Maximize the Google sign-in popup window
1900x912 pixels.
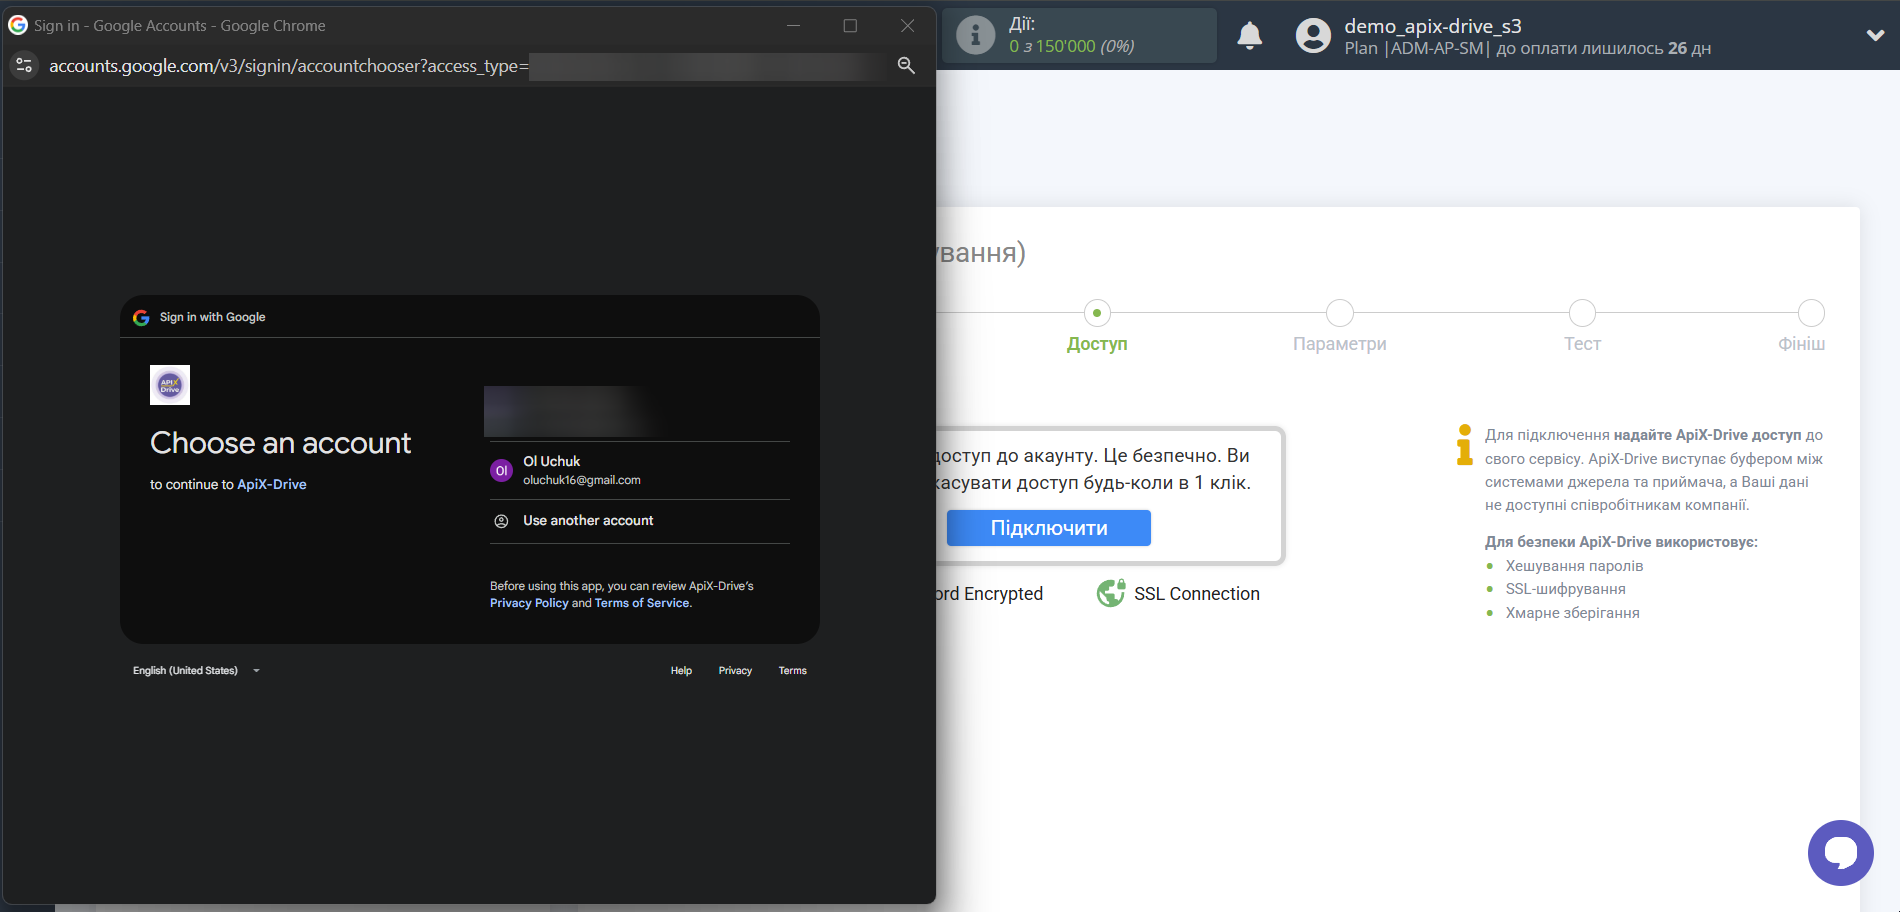850,26
